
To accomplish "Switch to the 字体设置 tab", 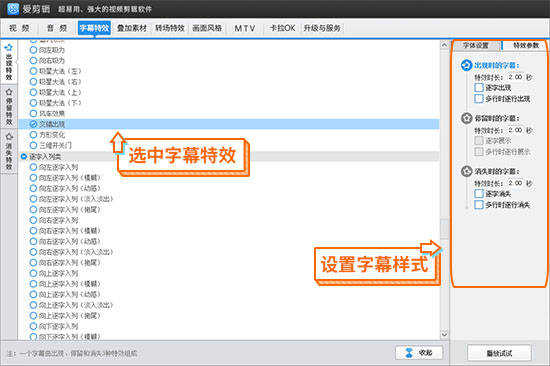I will point(476,46).
